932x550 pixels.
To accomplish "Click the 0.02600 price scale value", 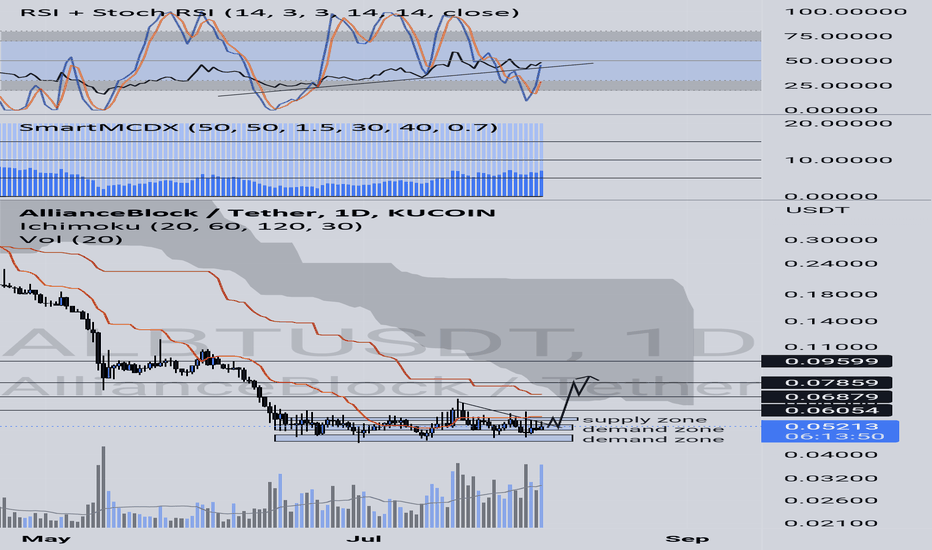I will click(831, 500).
